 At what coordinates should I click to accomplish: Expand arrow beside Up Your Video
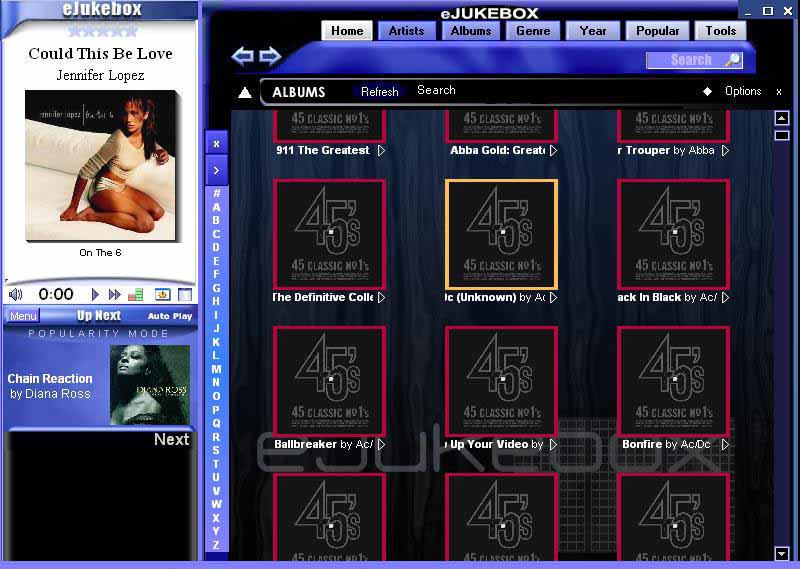pos(553,444)
